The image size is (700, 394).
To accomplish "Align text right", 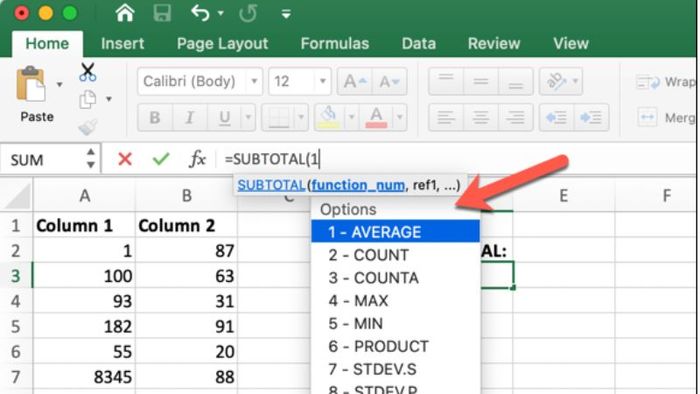I will (516, 117).
